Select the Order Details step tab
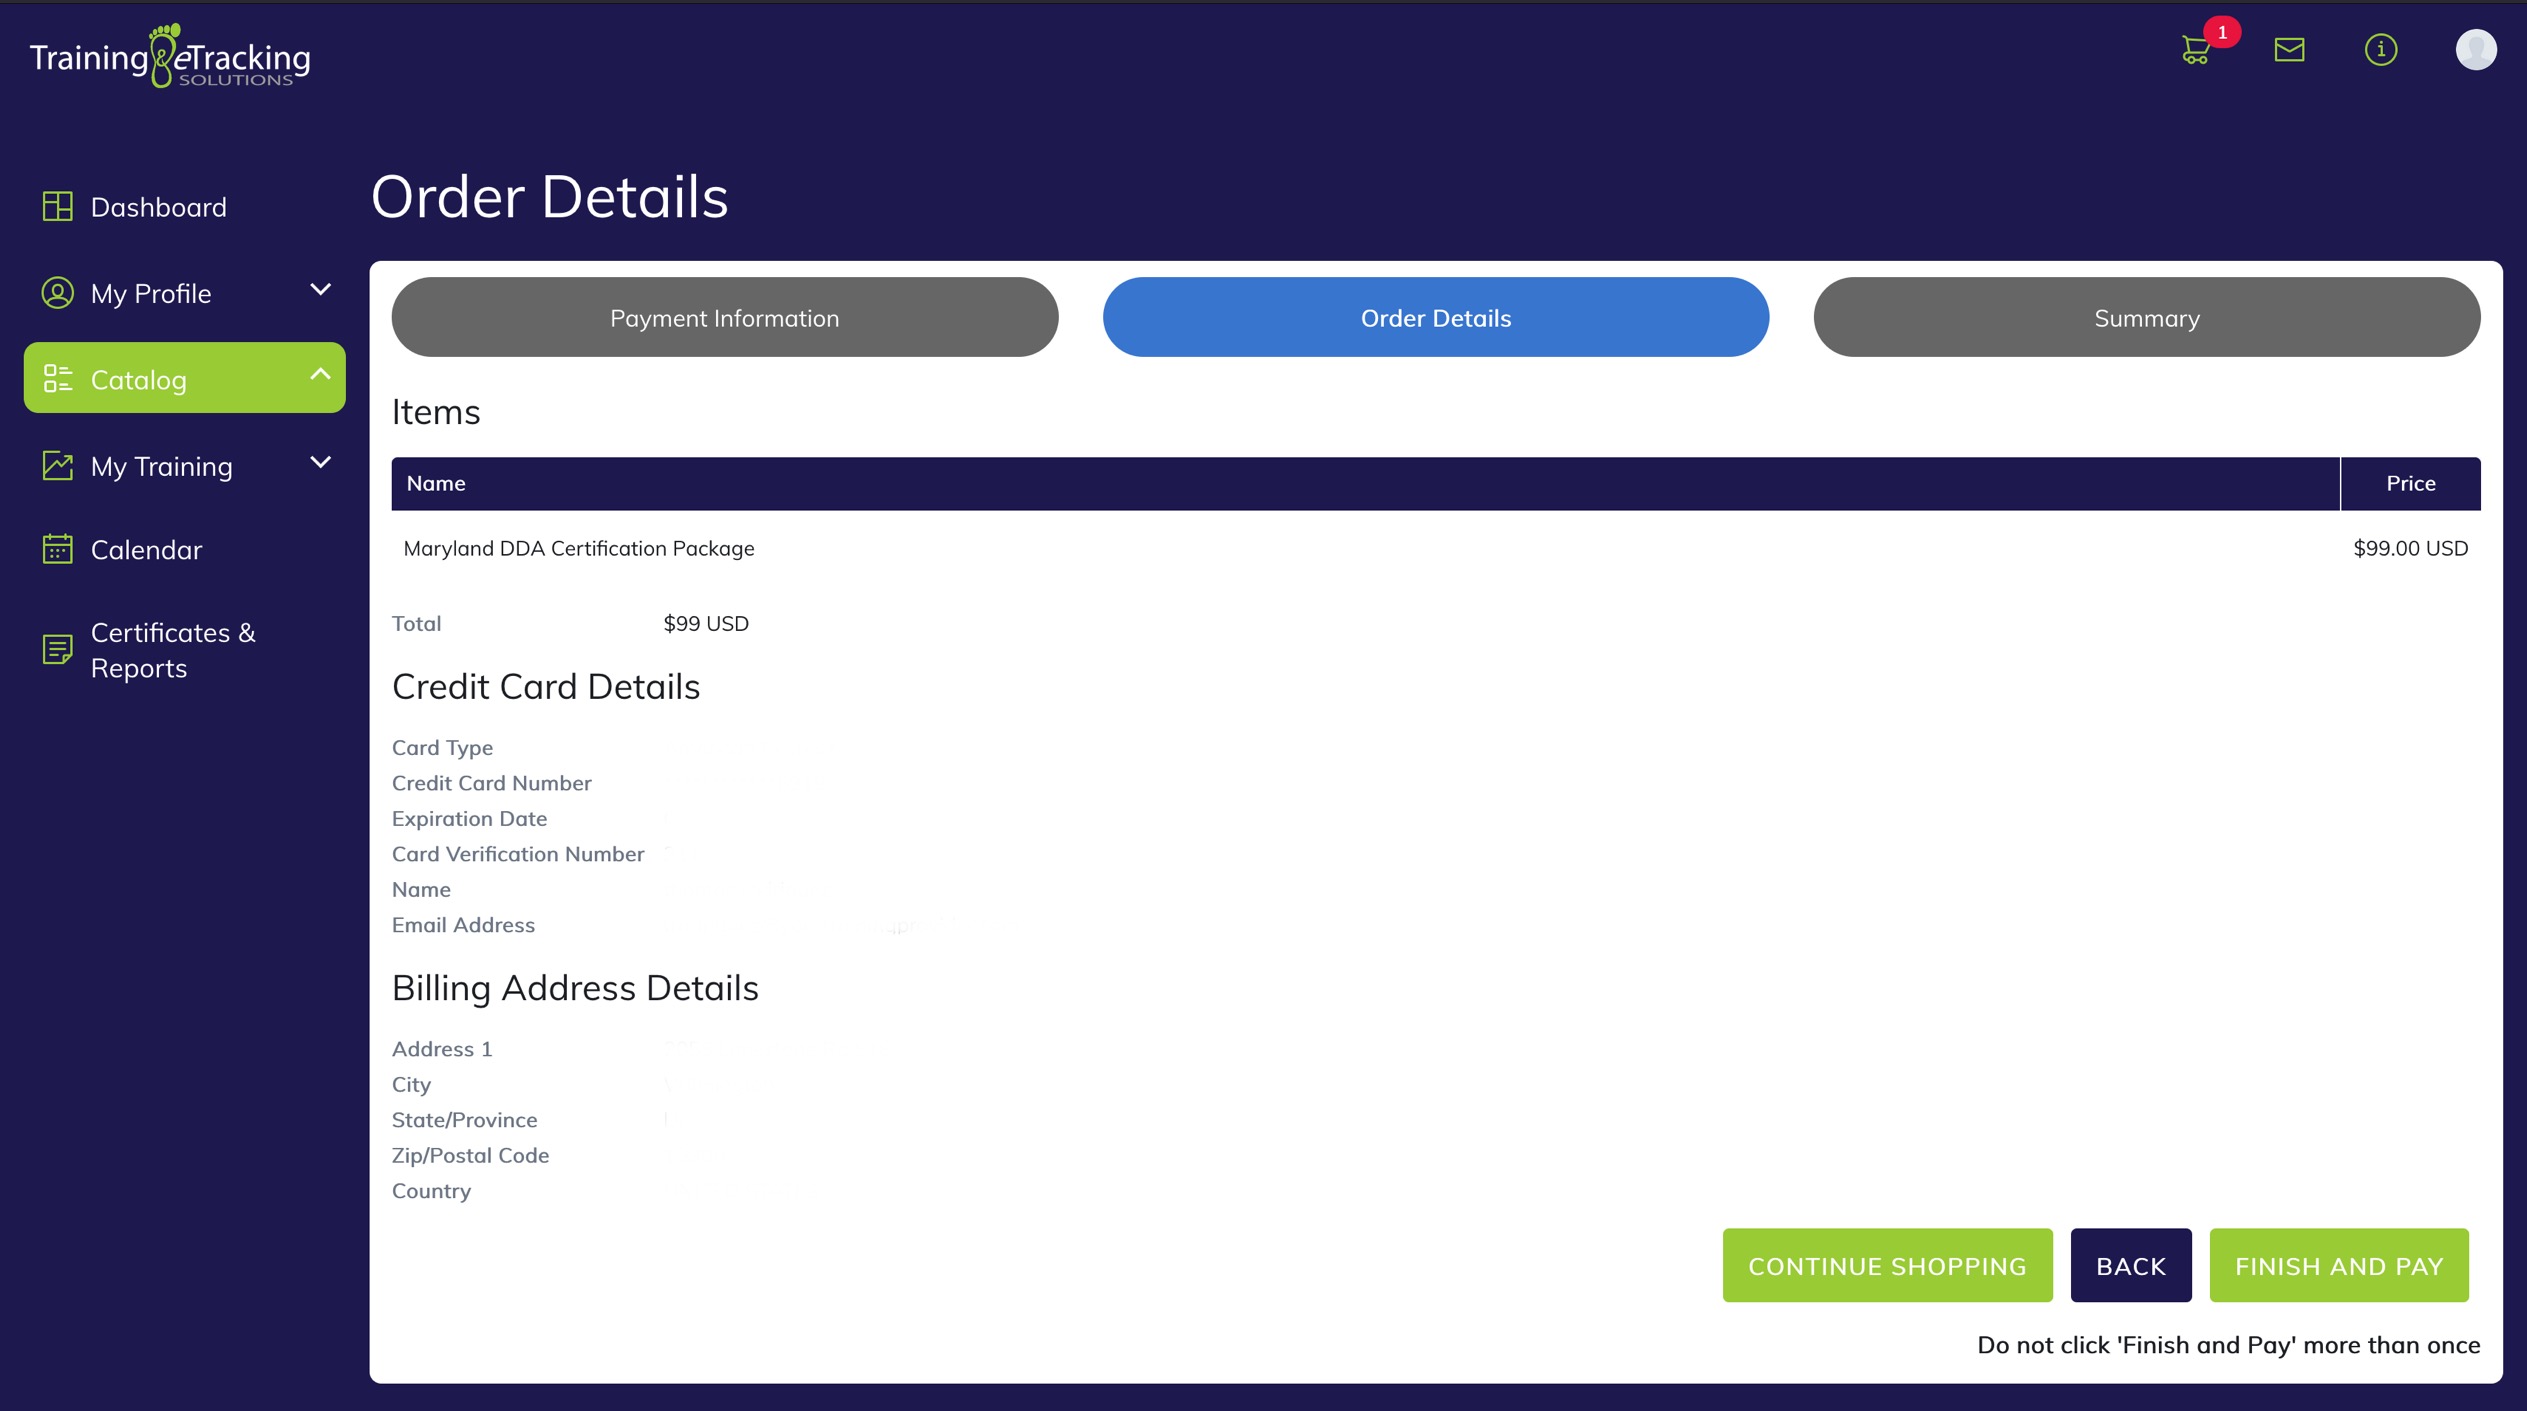The width and height of the screenshot is (2527, 1411). (x=1435, y=318)
